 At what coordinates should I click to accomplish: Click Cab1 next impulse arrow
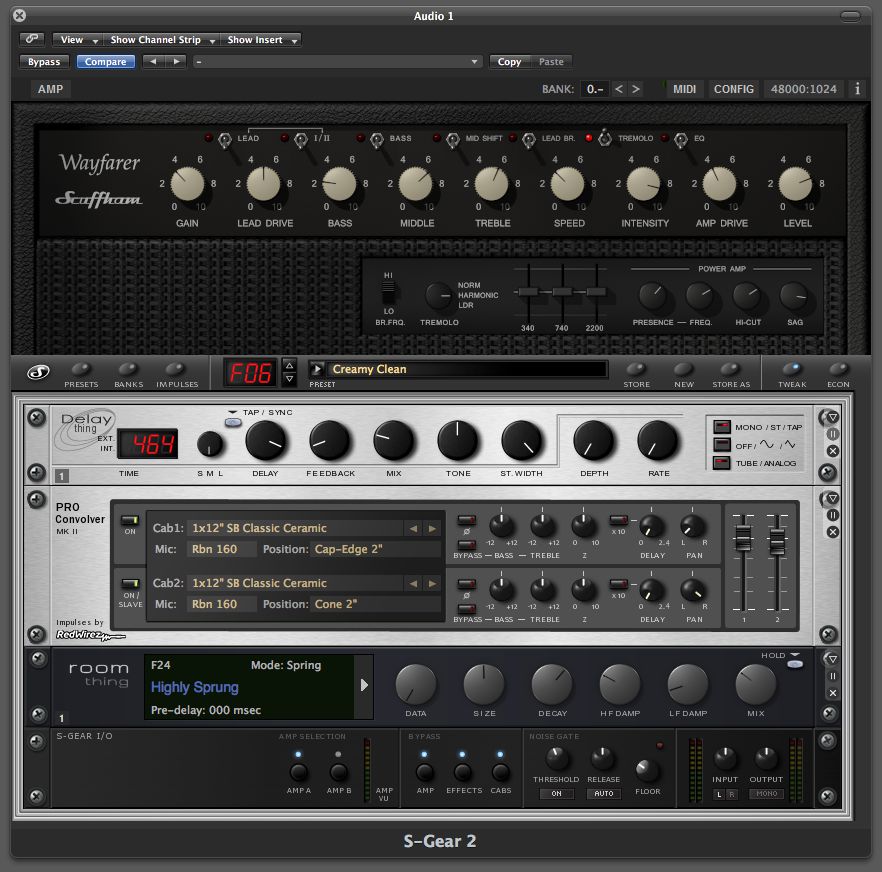[432, 528]
